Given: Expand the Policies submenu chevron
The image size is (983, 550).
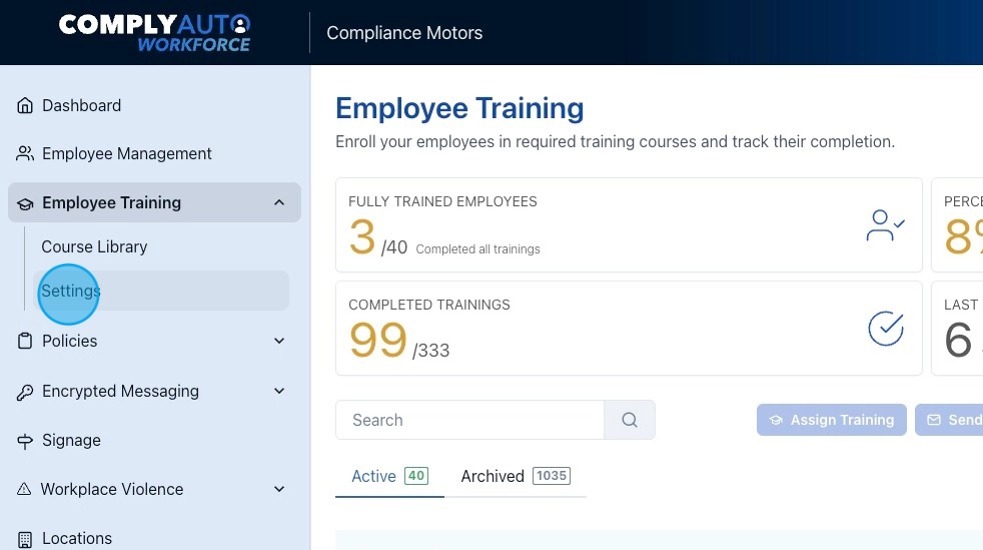Looking at the screenshot, I should point(279,341).
